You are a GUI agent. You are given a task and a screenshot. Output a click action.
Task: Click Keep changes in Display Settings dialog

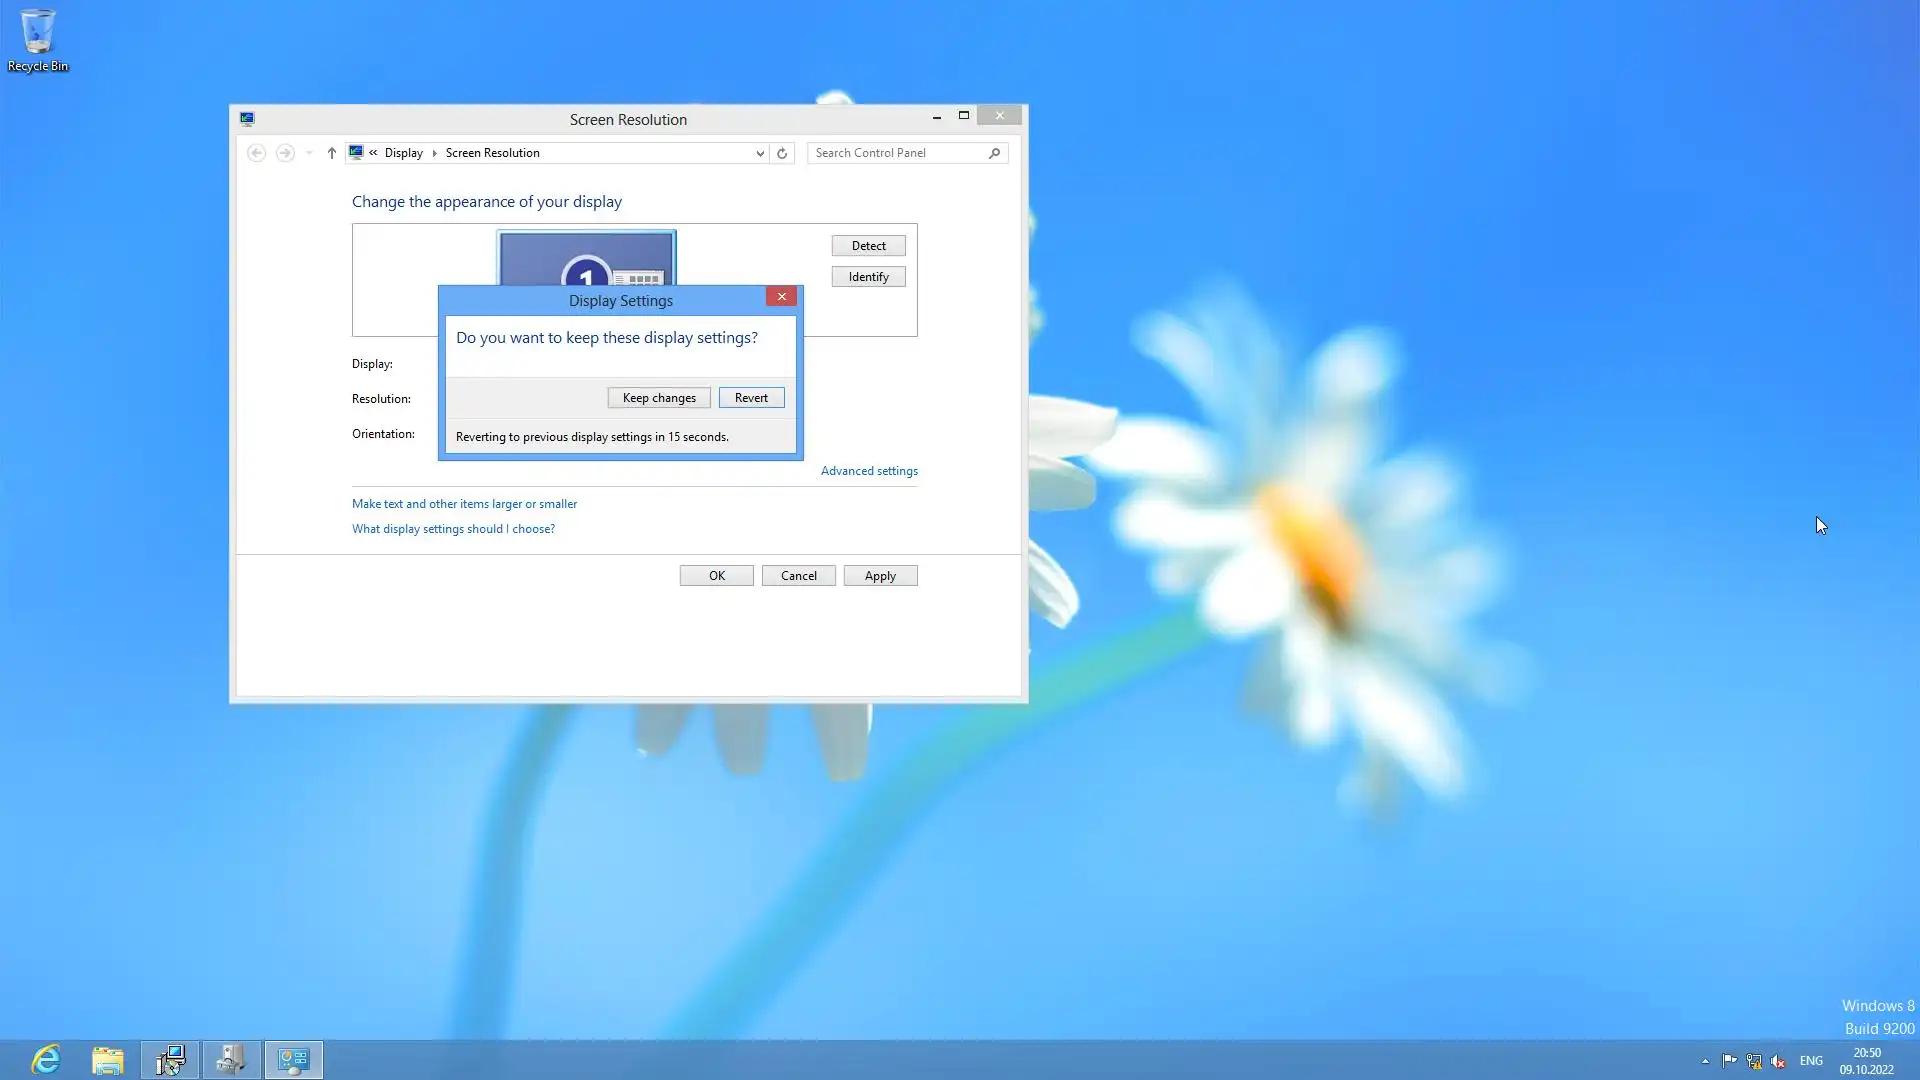[x=659, y=398]
